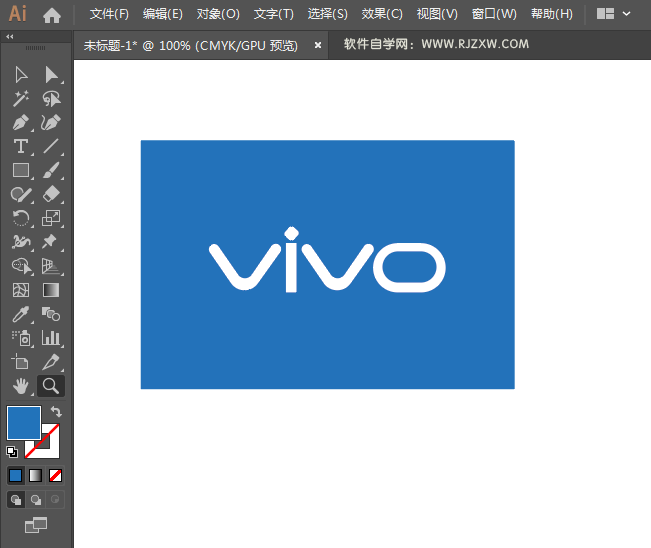
Task: Pick the Eyedropper tool
Action: pyautogui.click(x=21, y=314)
